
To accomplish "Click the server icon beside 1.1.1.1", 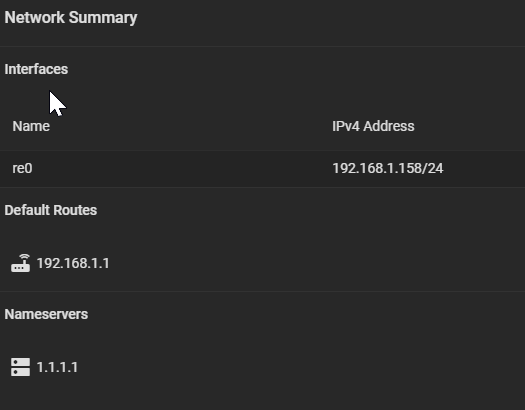I will click(20, 367).
